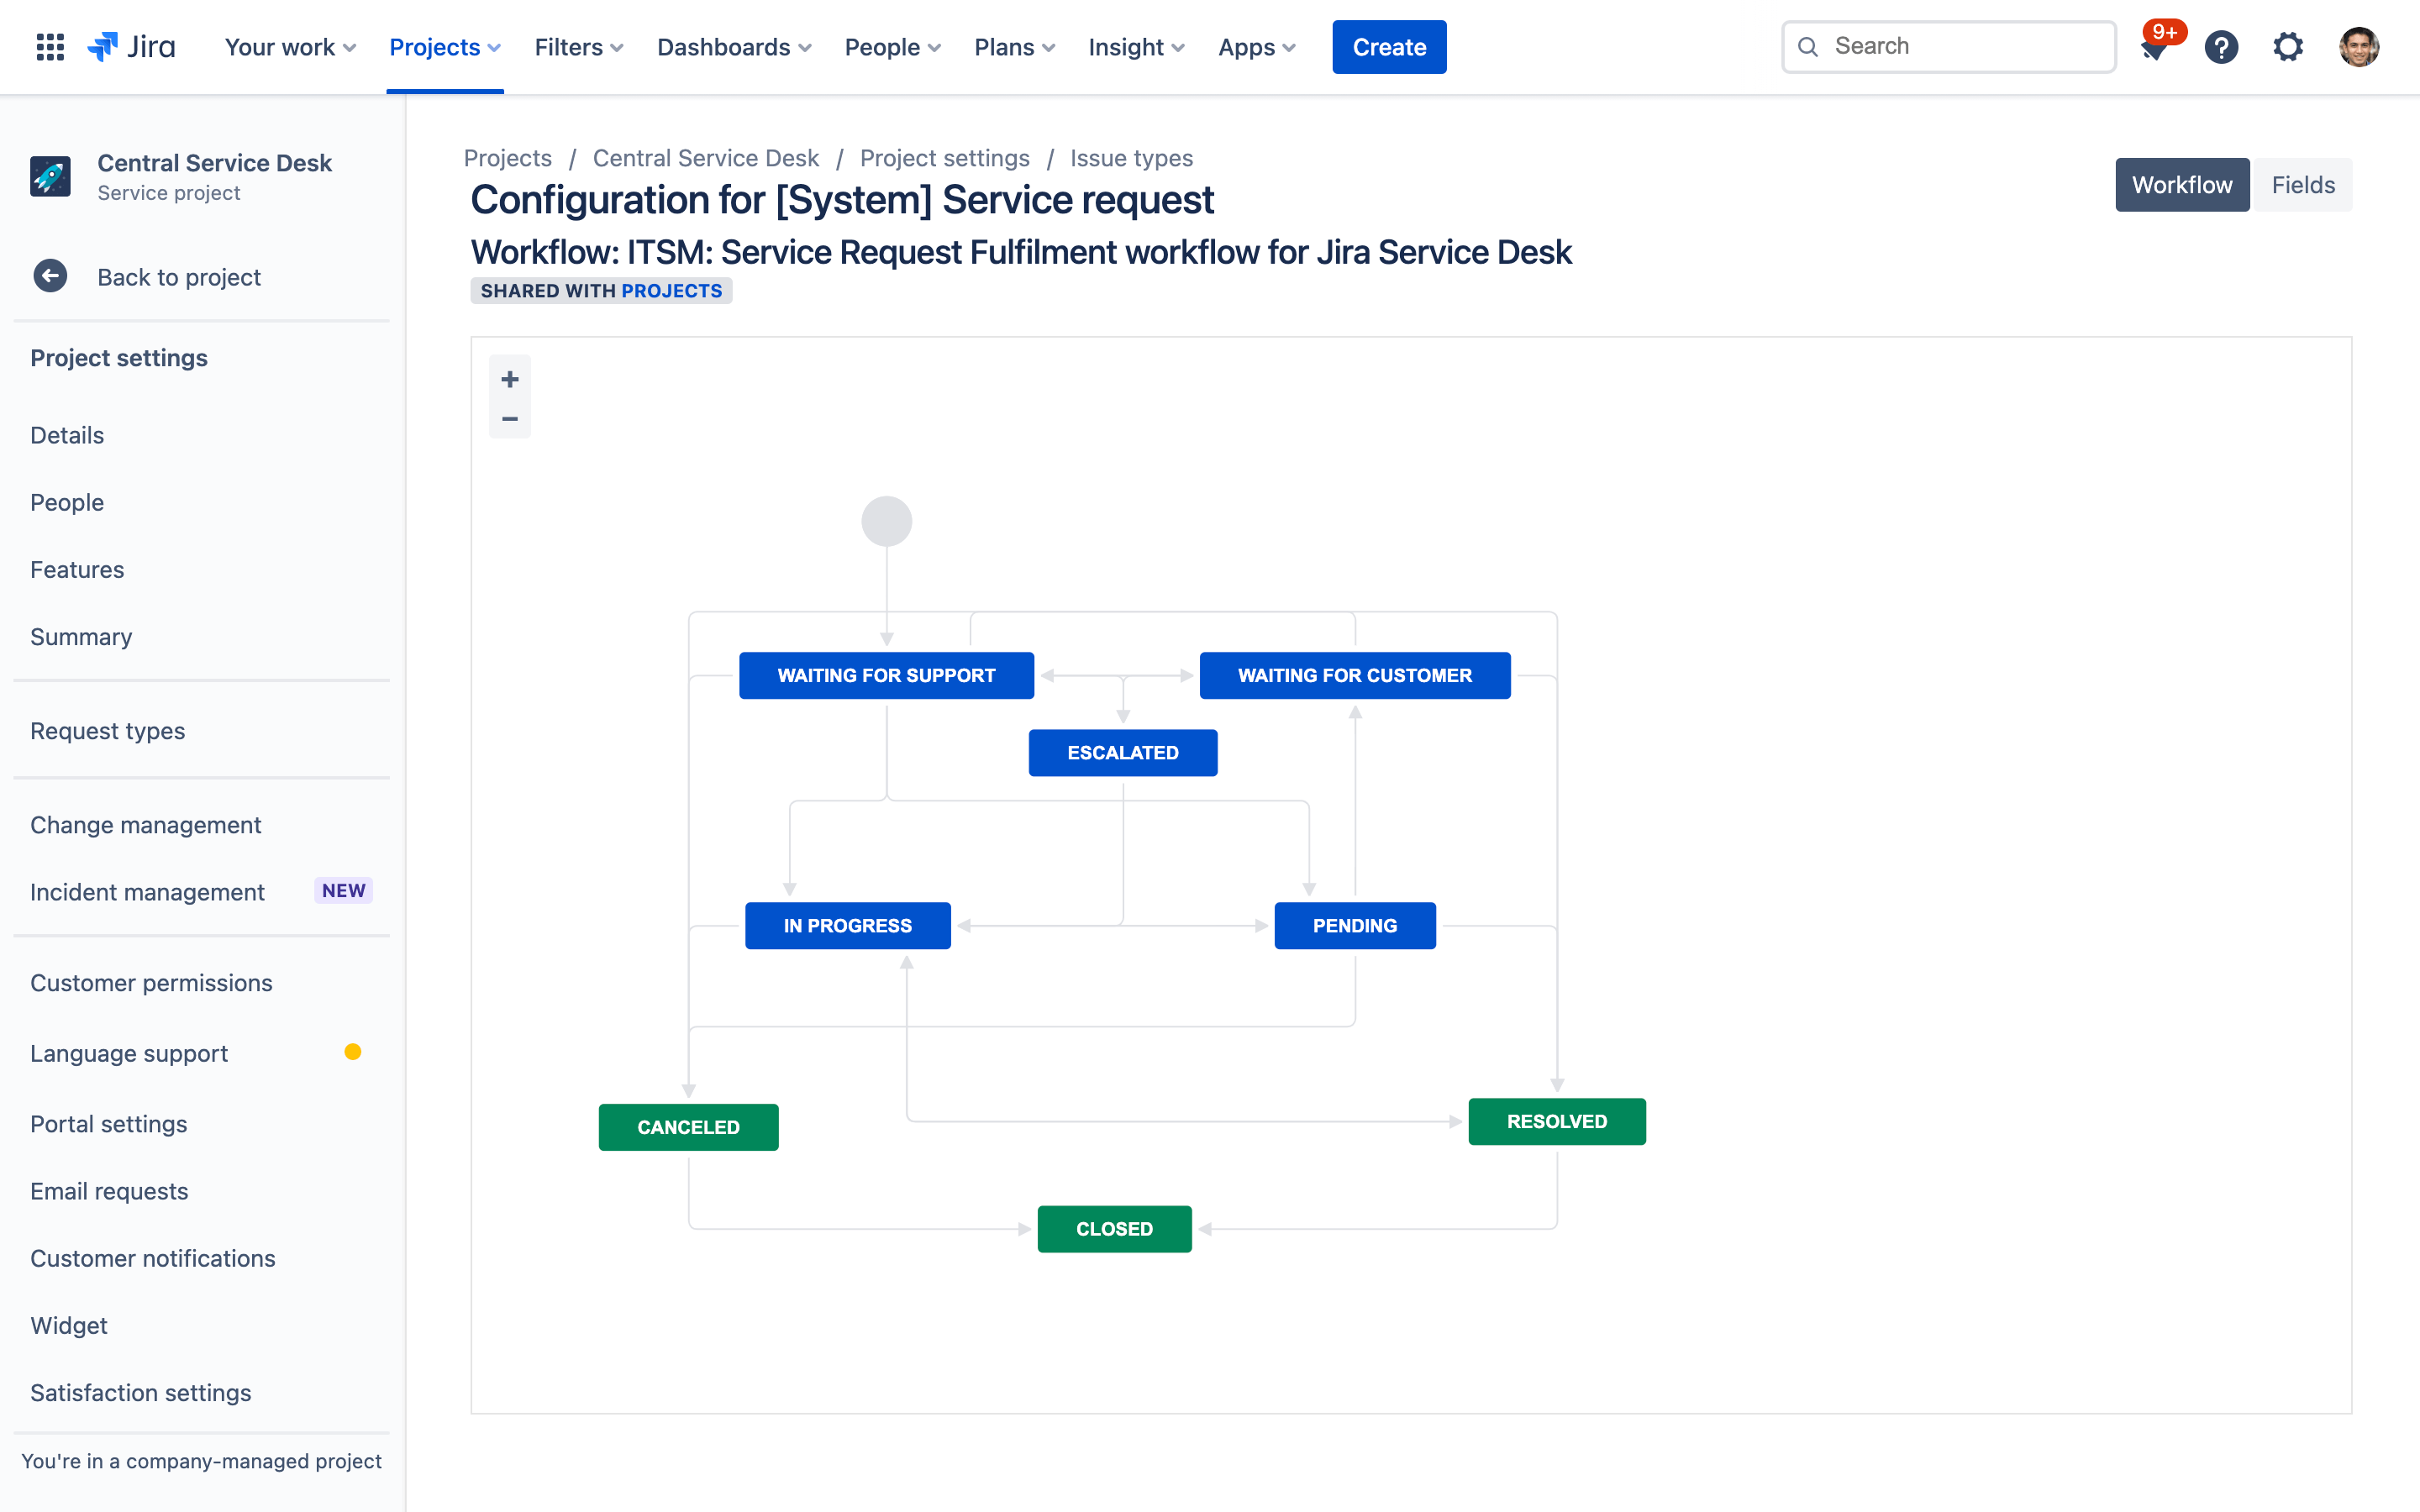Open Language support settings
Image resolution: width=2420 pixels, height=1512 pixels.
coord(129,1053)
